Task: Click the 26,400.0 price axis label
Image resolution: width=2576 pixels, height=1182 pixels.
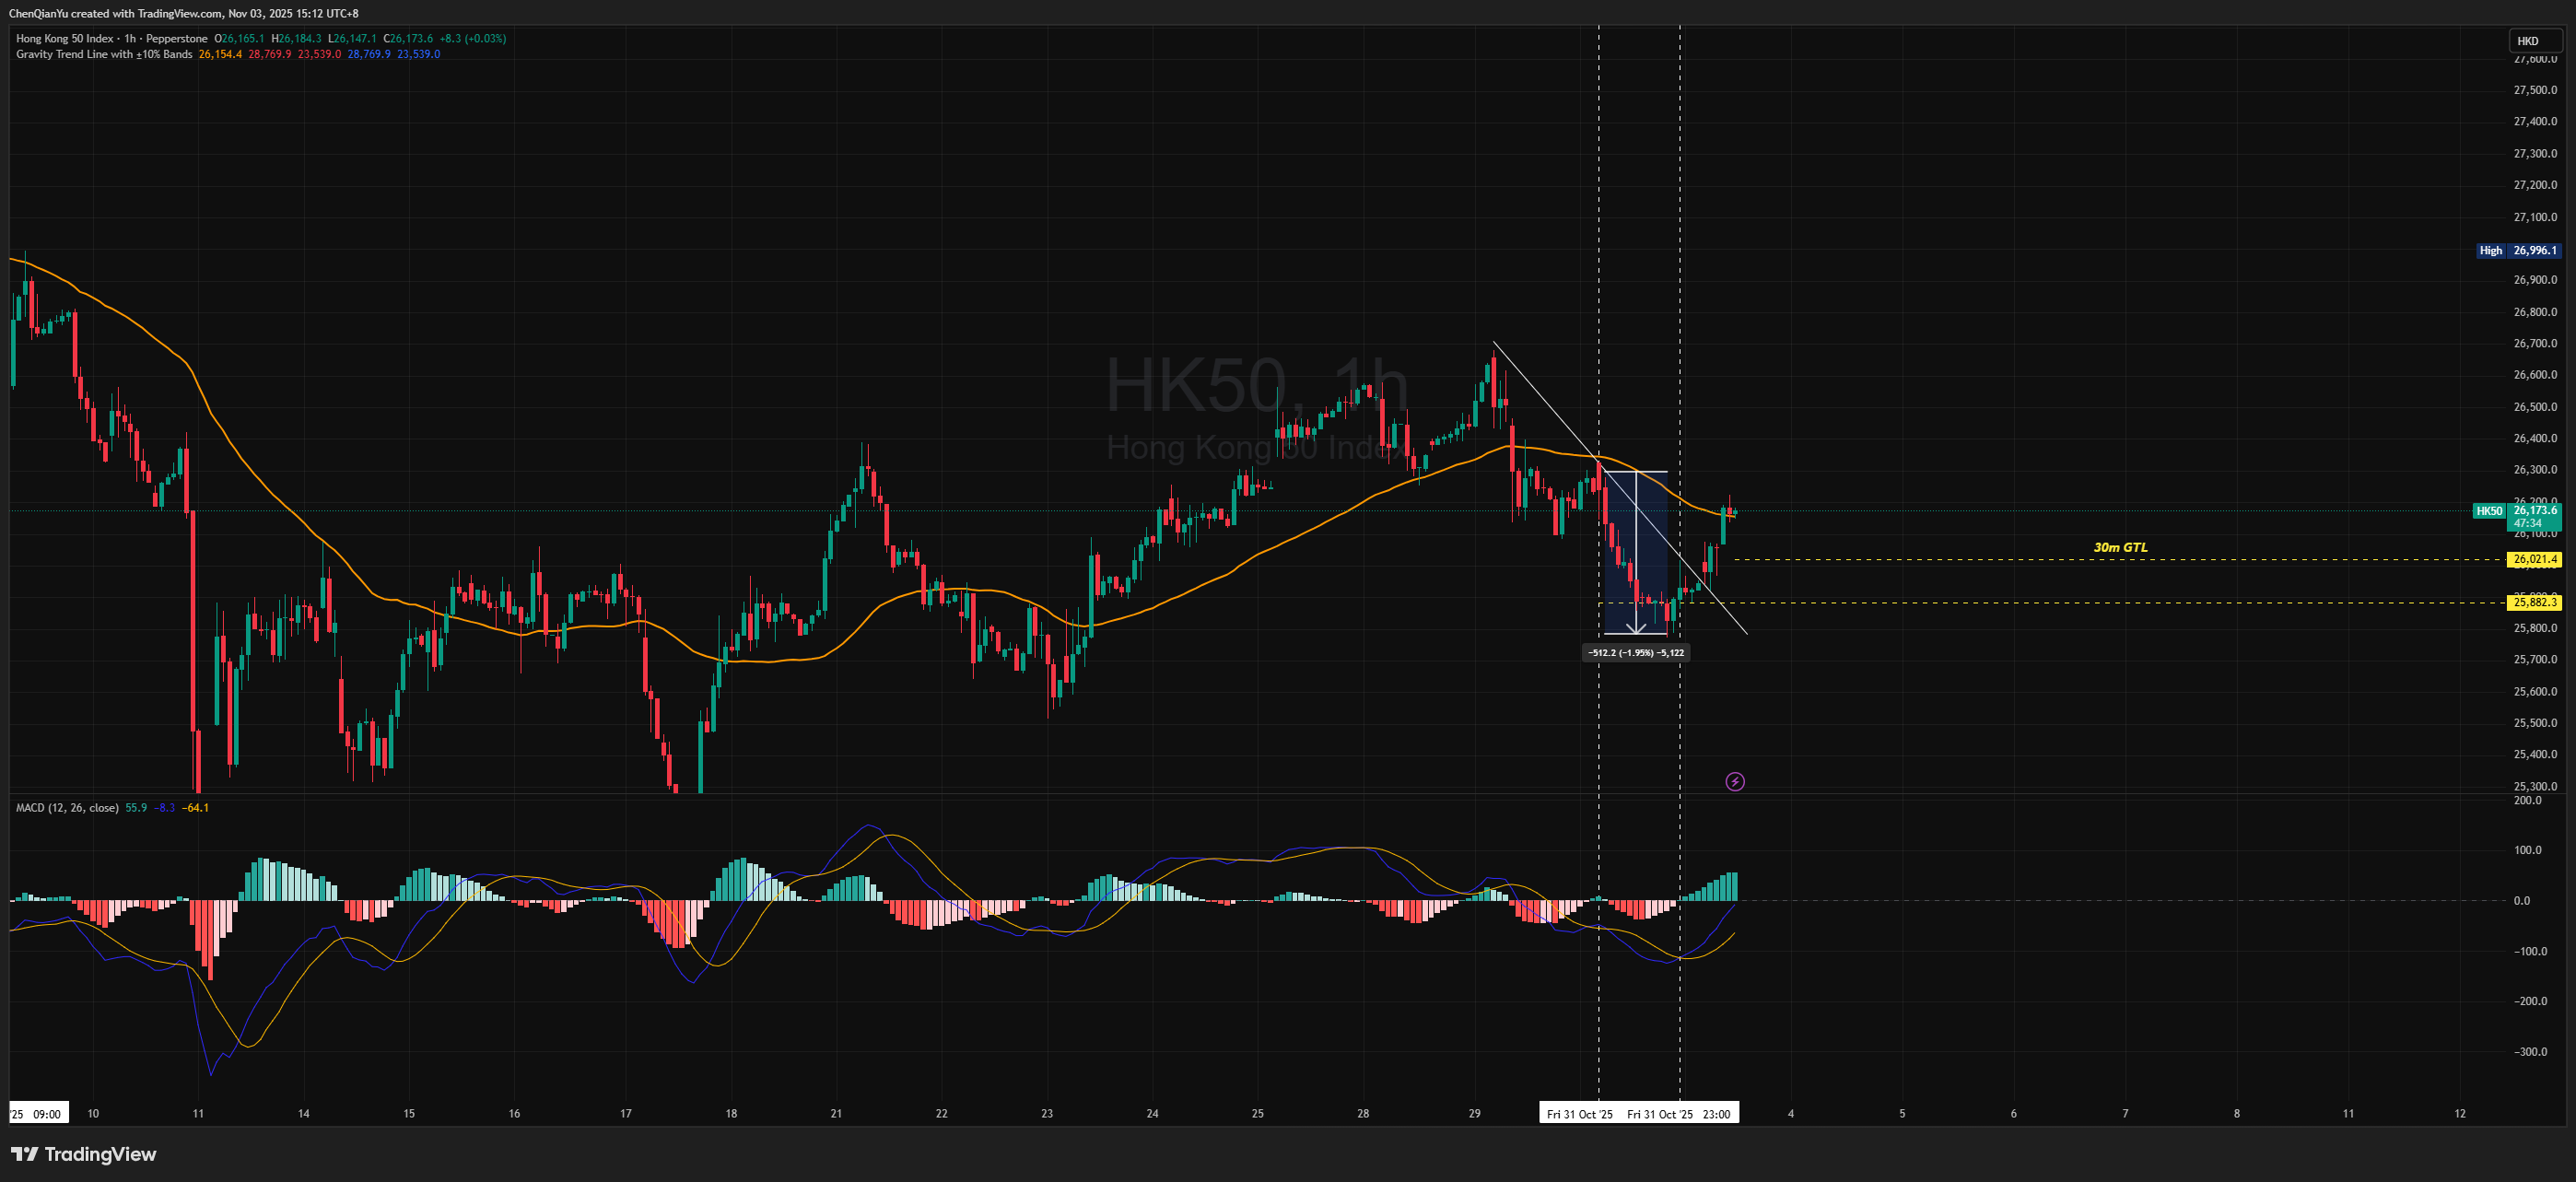Action: 2535,438
